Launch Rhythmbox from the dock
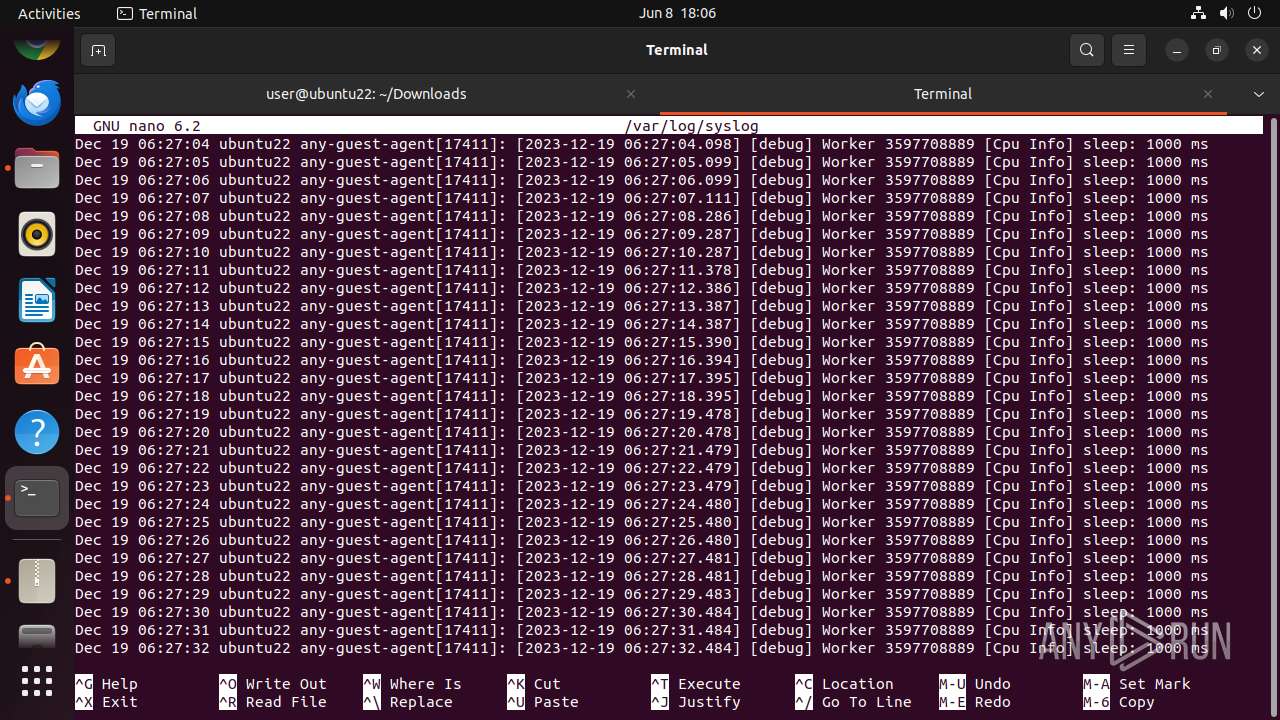 [x=37, y=234]
